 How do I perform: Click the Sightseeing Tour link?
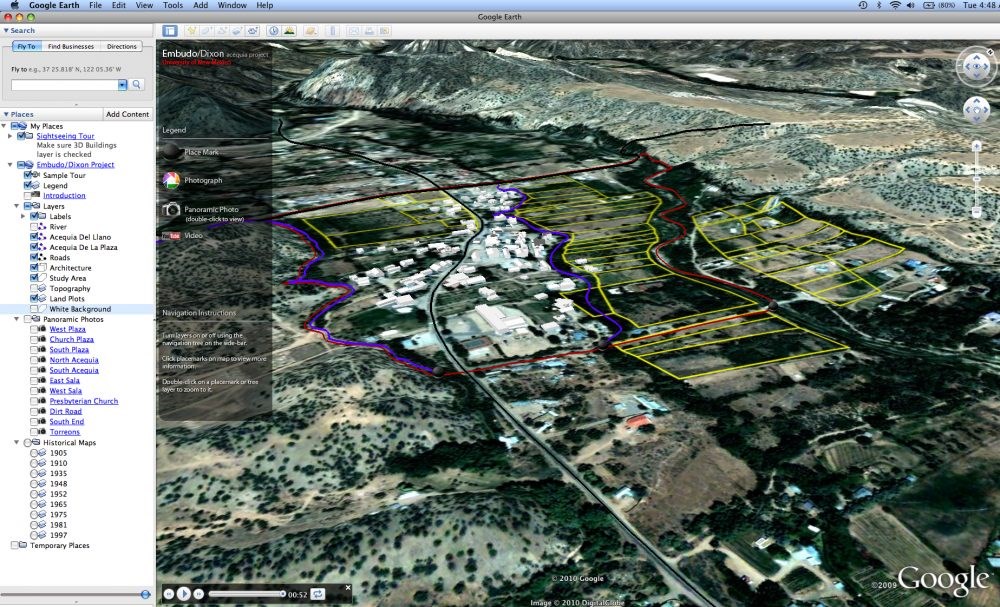(65, 136)
